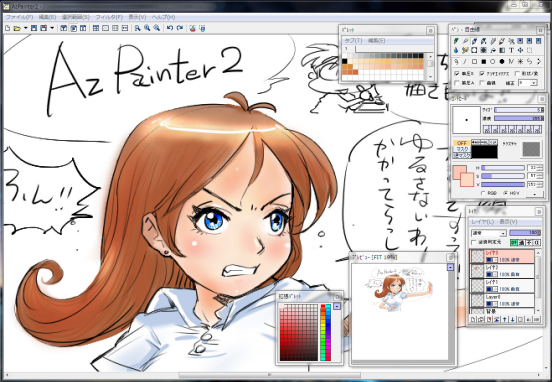
Task: Click the new file toolbar icon
Action: tap(7, 28)
